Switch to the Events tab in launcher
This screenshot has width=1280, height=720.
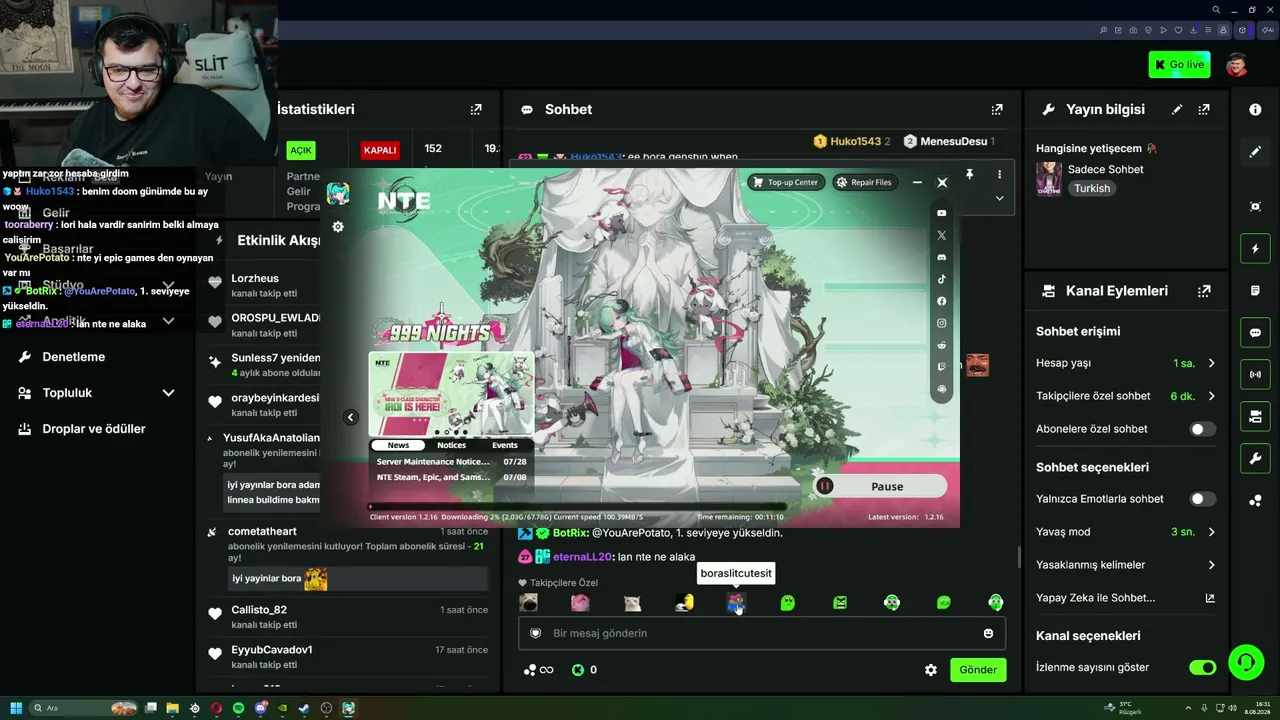pyautogui.click(x=505, y=445)
